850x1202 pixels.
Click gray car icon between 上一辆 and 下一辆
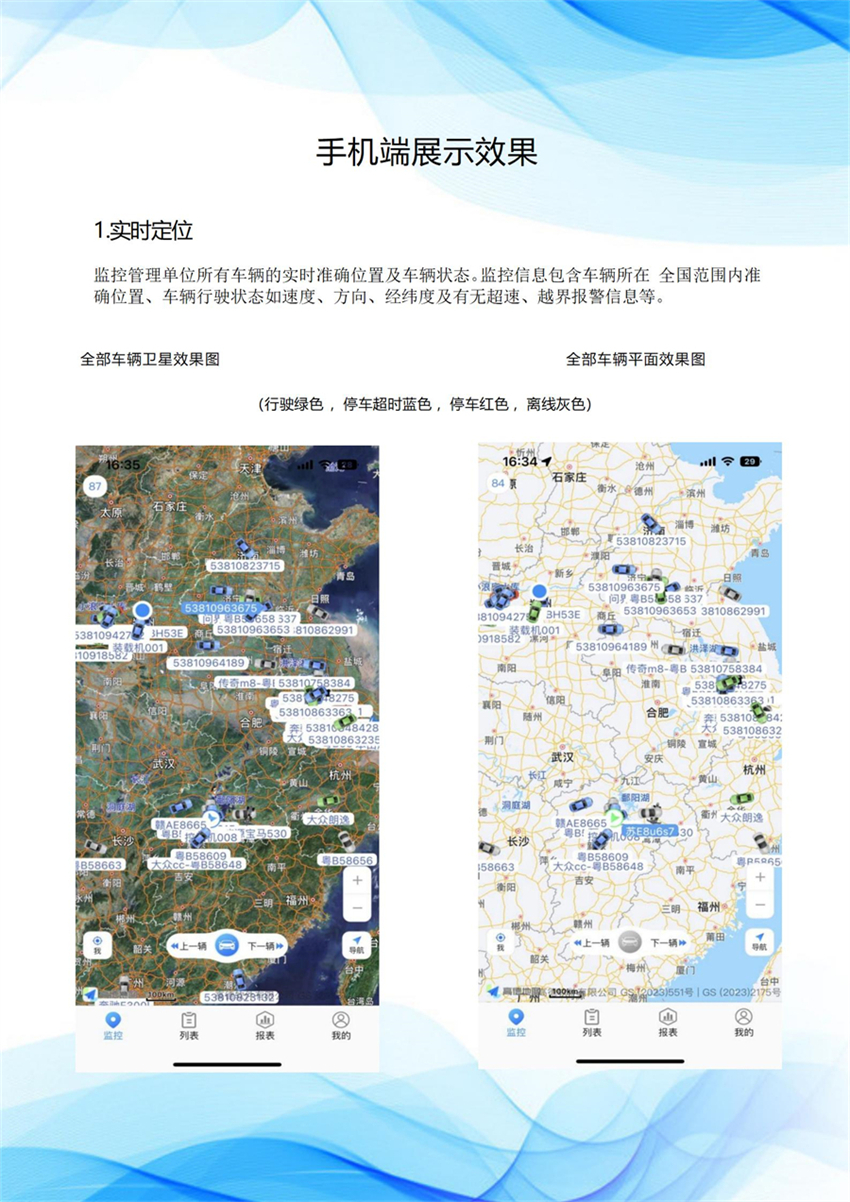coord(629,942)
